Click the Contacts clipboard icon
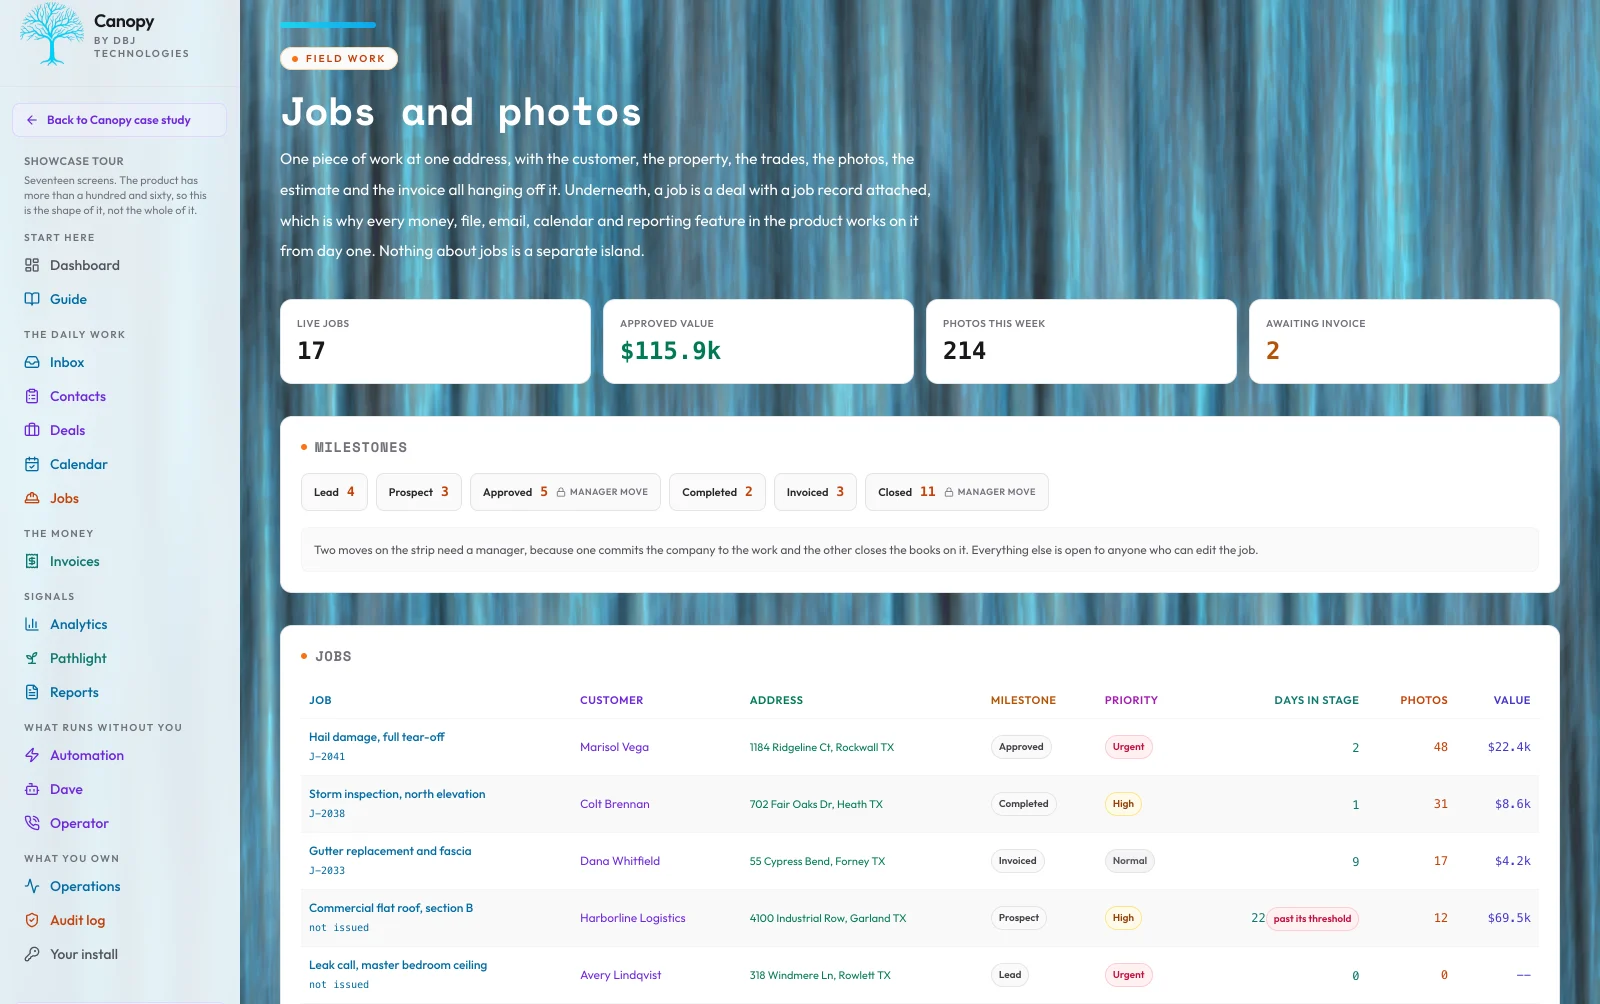The height and width of the screenshot is (1004, 1600). (32, 396)
